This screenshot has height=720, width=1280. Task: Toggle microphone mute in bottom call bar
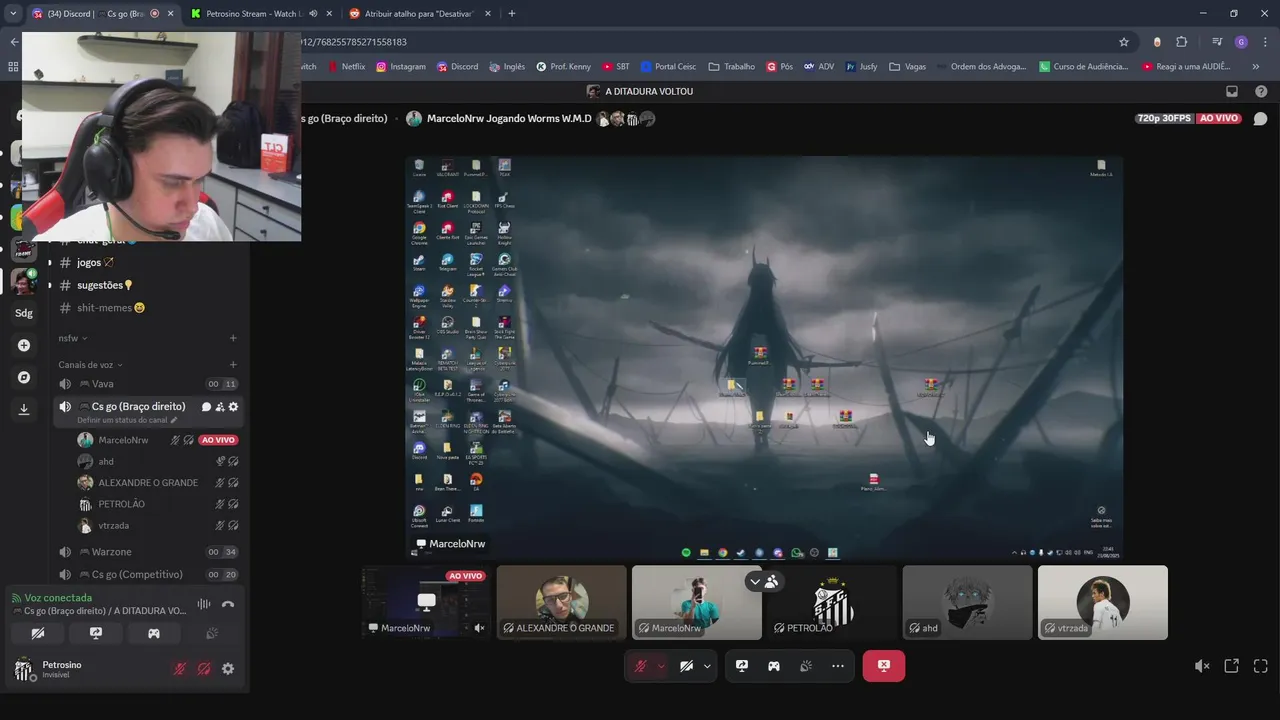pyautogui.click(x=641, y=666)
